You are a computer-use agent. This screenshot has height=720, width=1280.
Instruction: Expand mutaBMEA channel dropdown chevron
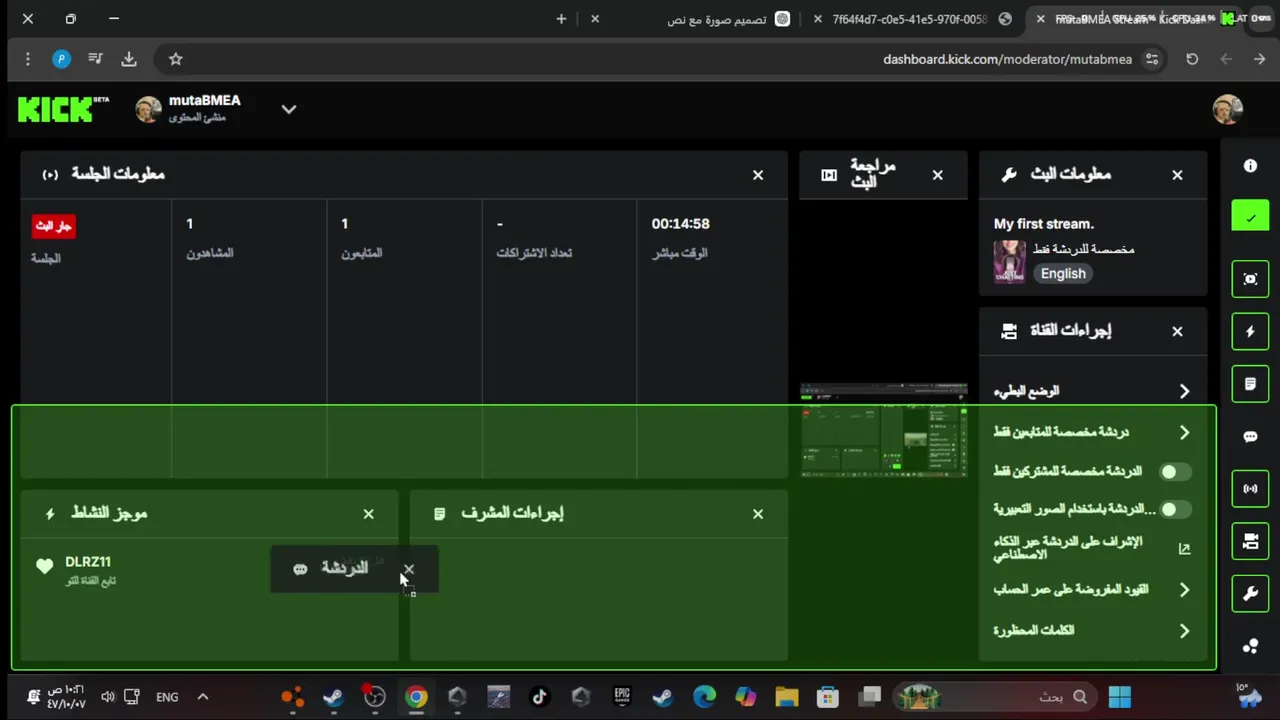tap(289, 109)
